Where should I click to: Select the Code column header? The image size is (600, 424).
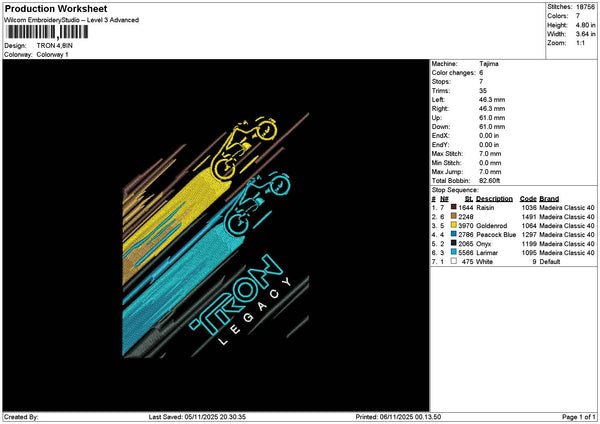tap(528, 199)
